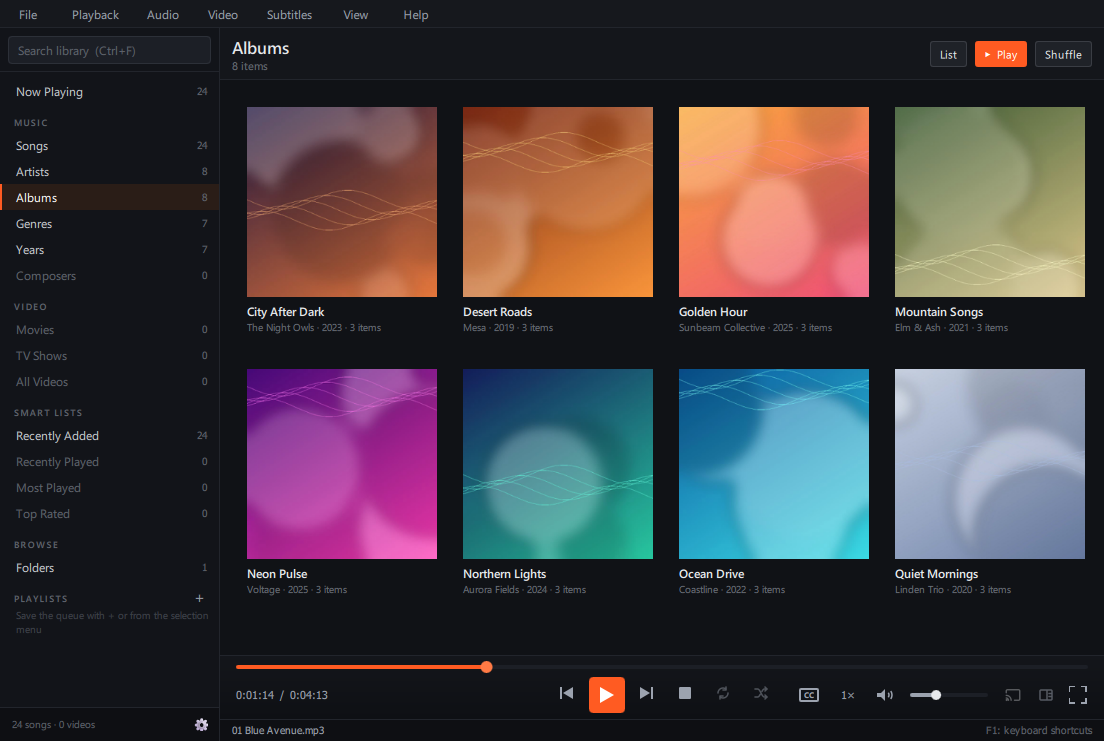1104x741 pixels.
Task: Focus the Search library field
Action: coord(109,51)
